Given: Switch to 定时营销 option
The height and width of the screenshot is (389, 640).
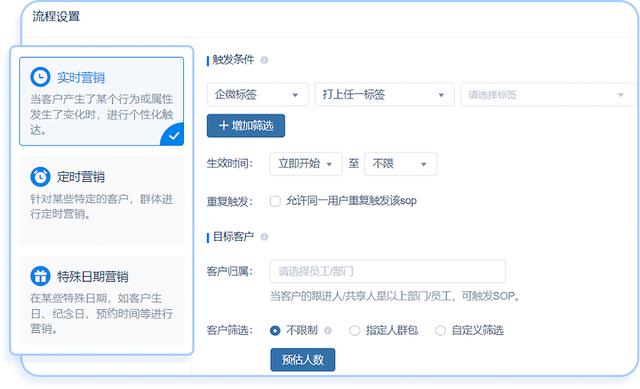Looking at the screenshot, I should (102, 201).
